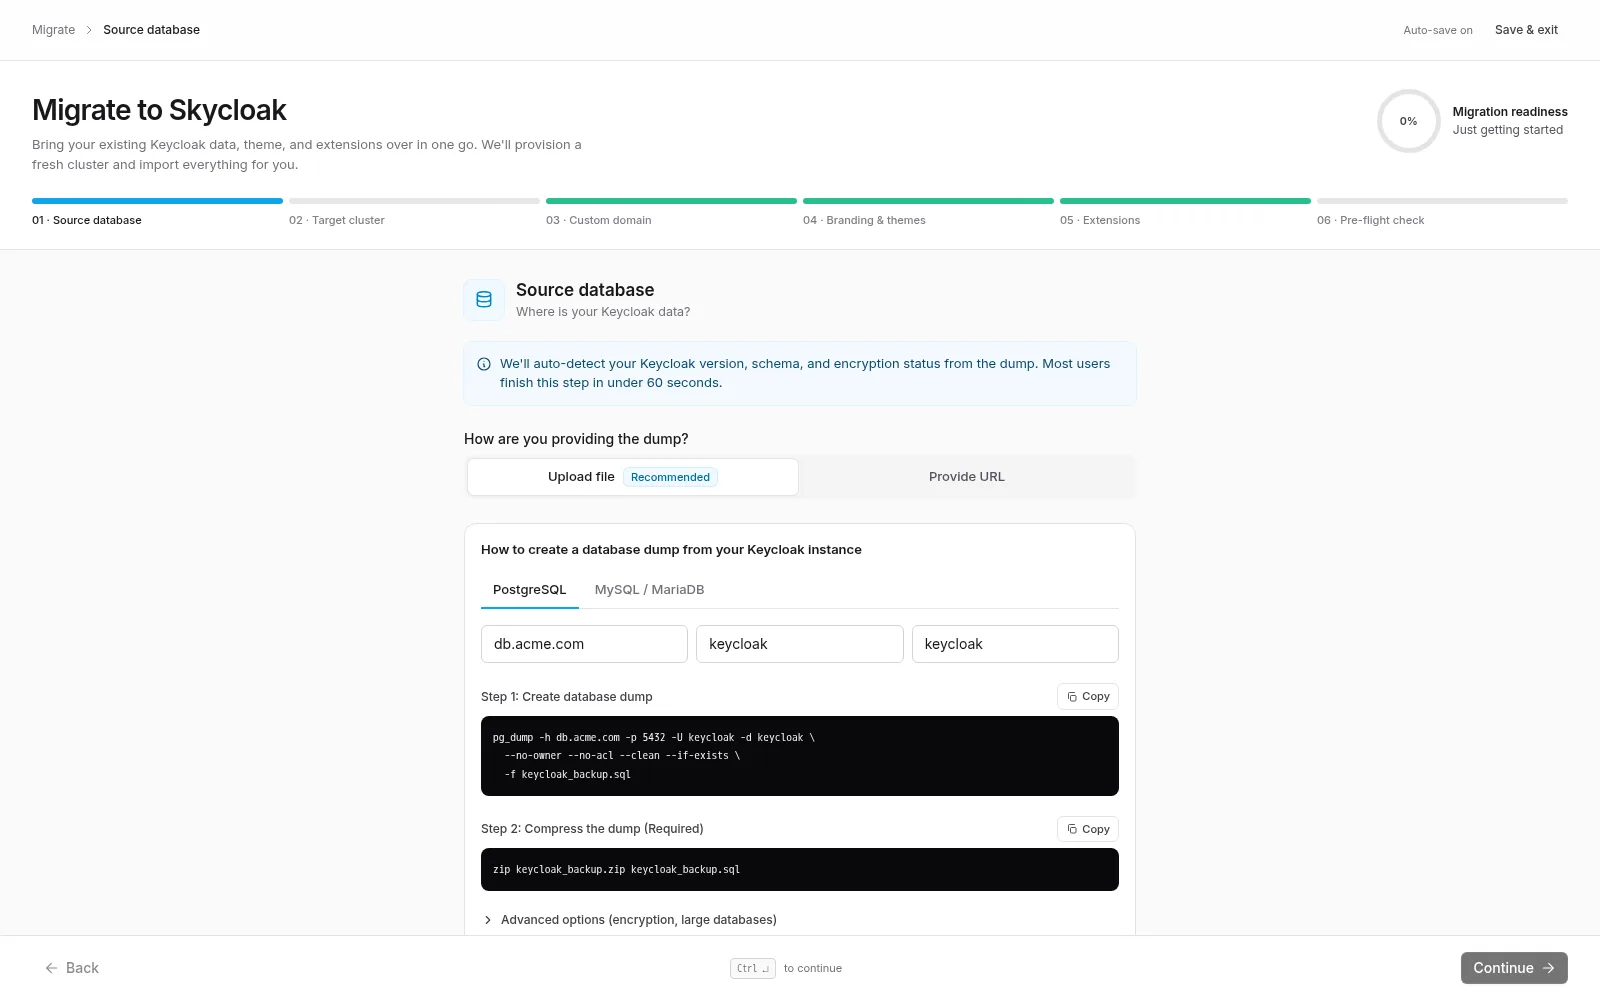
Task: Click the zip keycloak_backup command code block
Action: [x=800, y=870]
